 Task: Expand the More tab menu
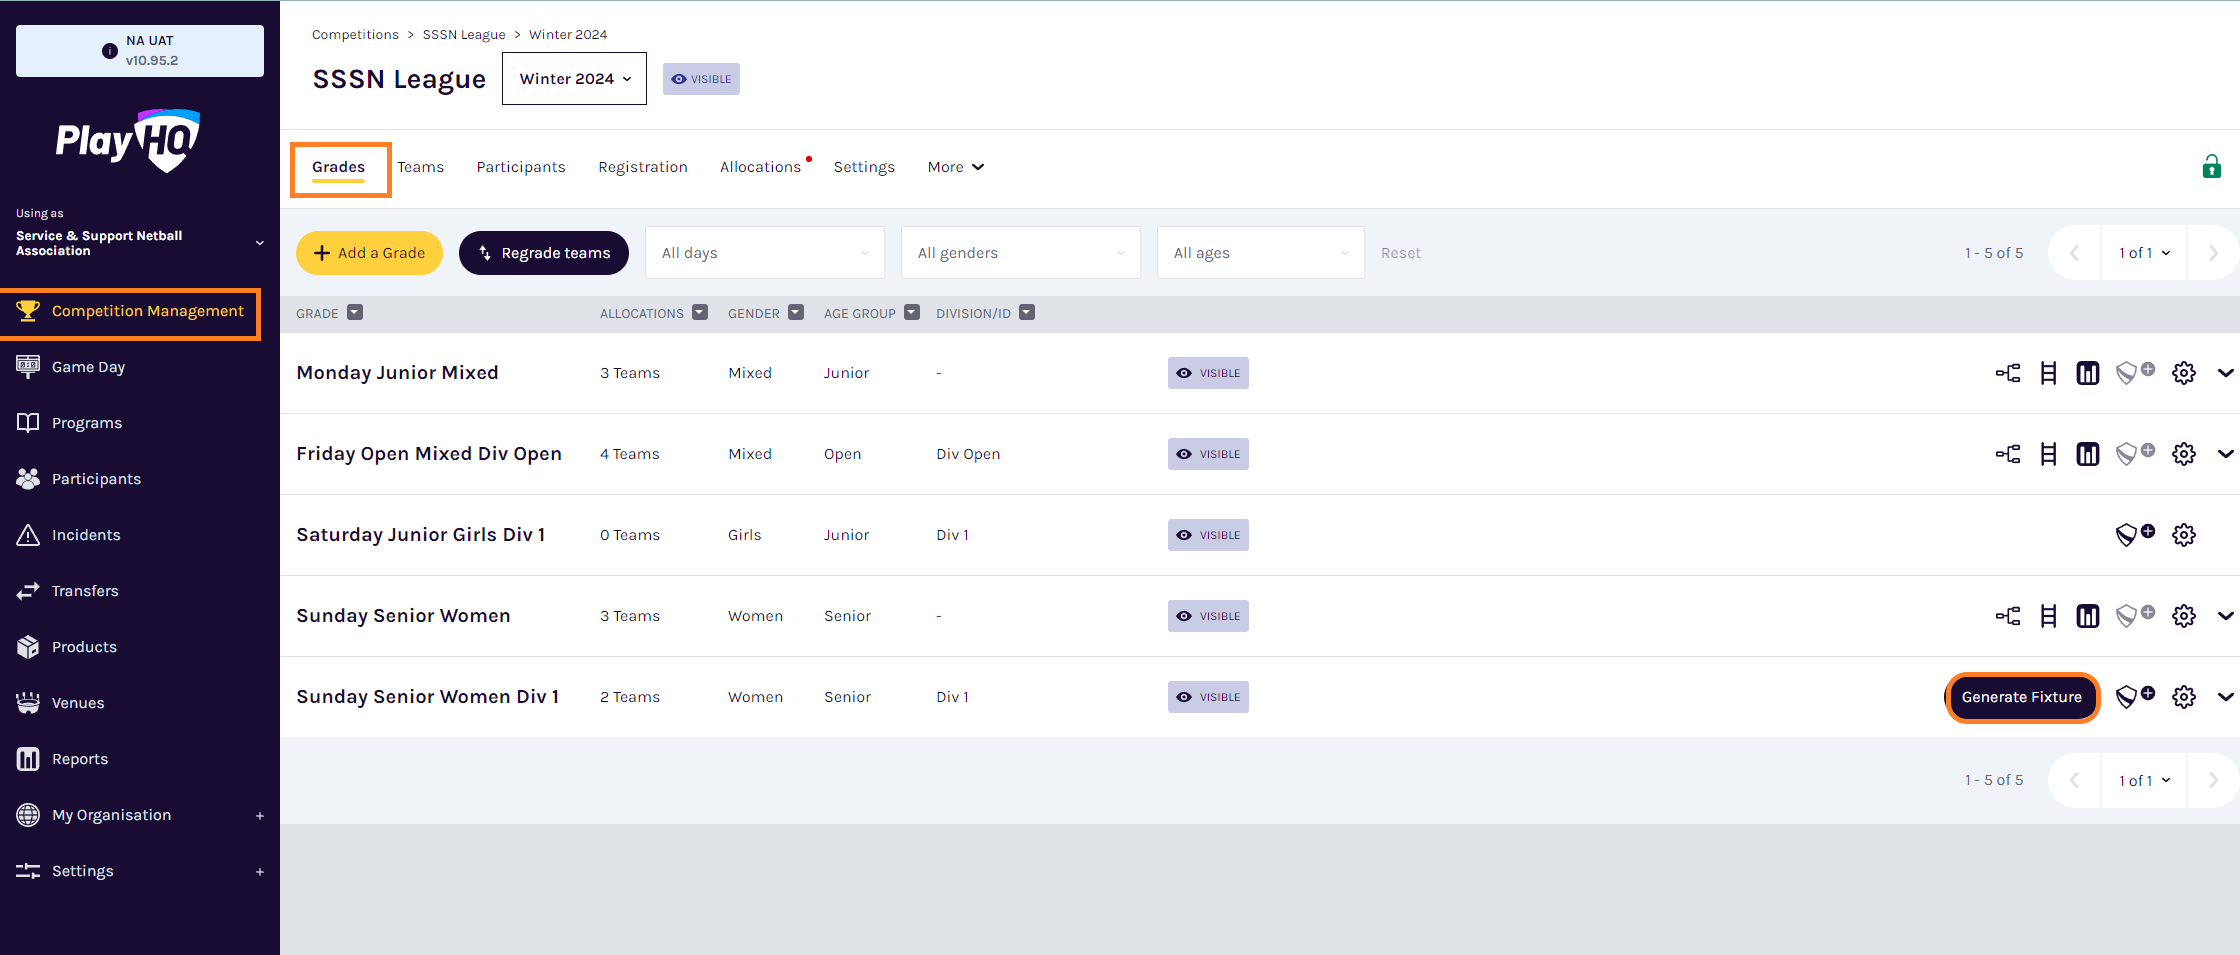pyautogui.click(x=956, y=167)
